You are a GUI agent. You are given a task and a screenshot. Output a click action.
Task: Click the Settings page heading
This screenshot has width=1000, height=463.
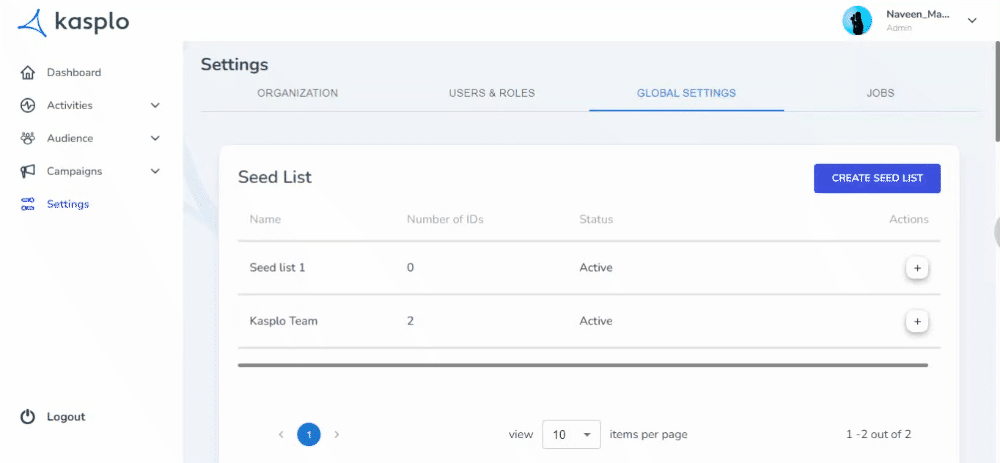click(235, 64)
